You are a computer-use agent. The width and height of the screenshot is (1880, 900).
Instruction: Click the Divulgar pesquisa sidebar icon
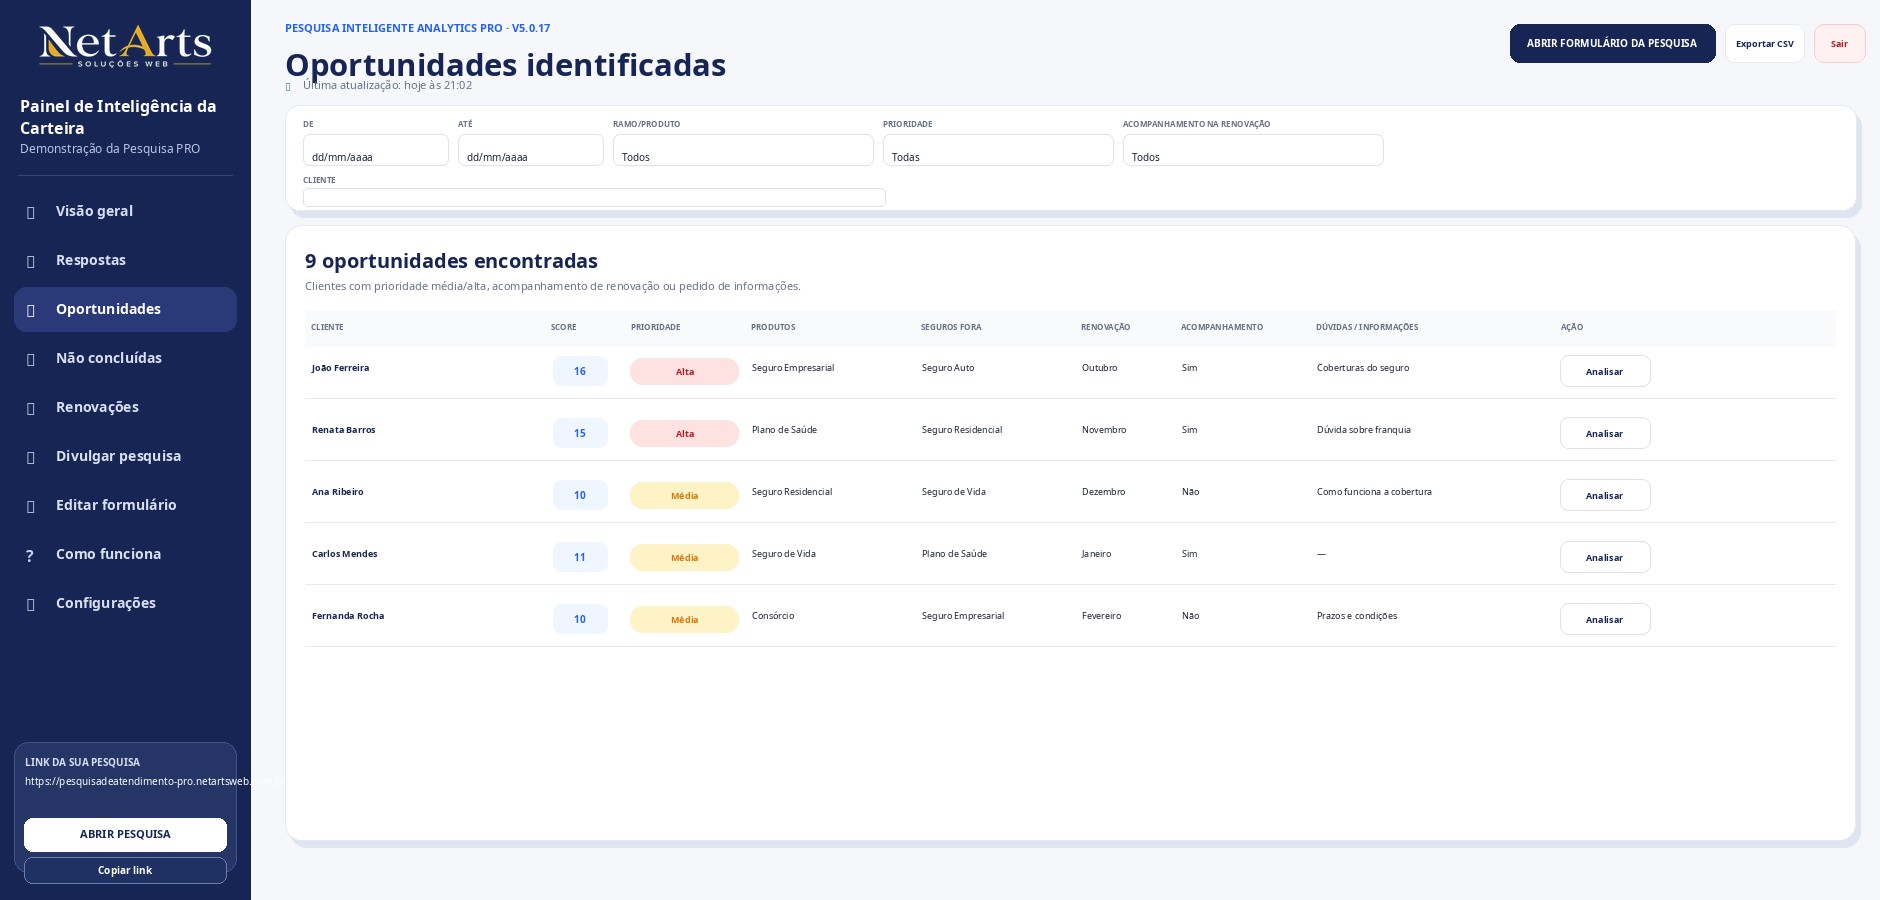pos(31,457)
